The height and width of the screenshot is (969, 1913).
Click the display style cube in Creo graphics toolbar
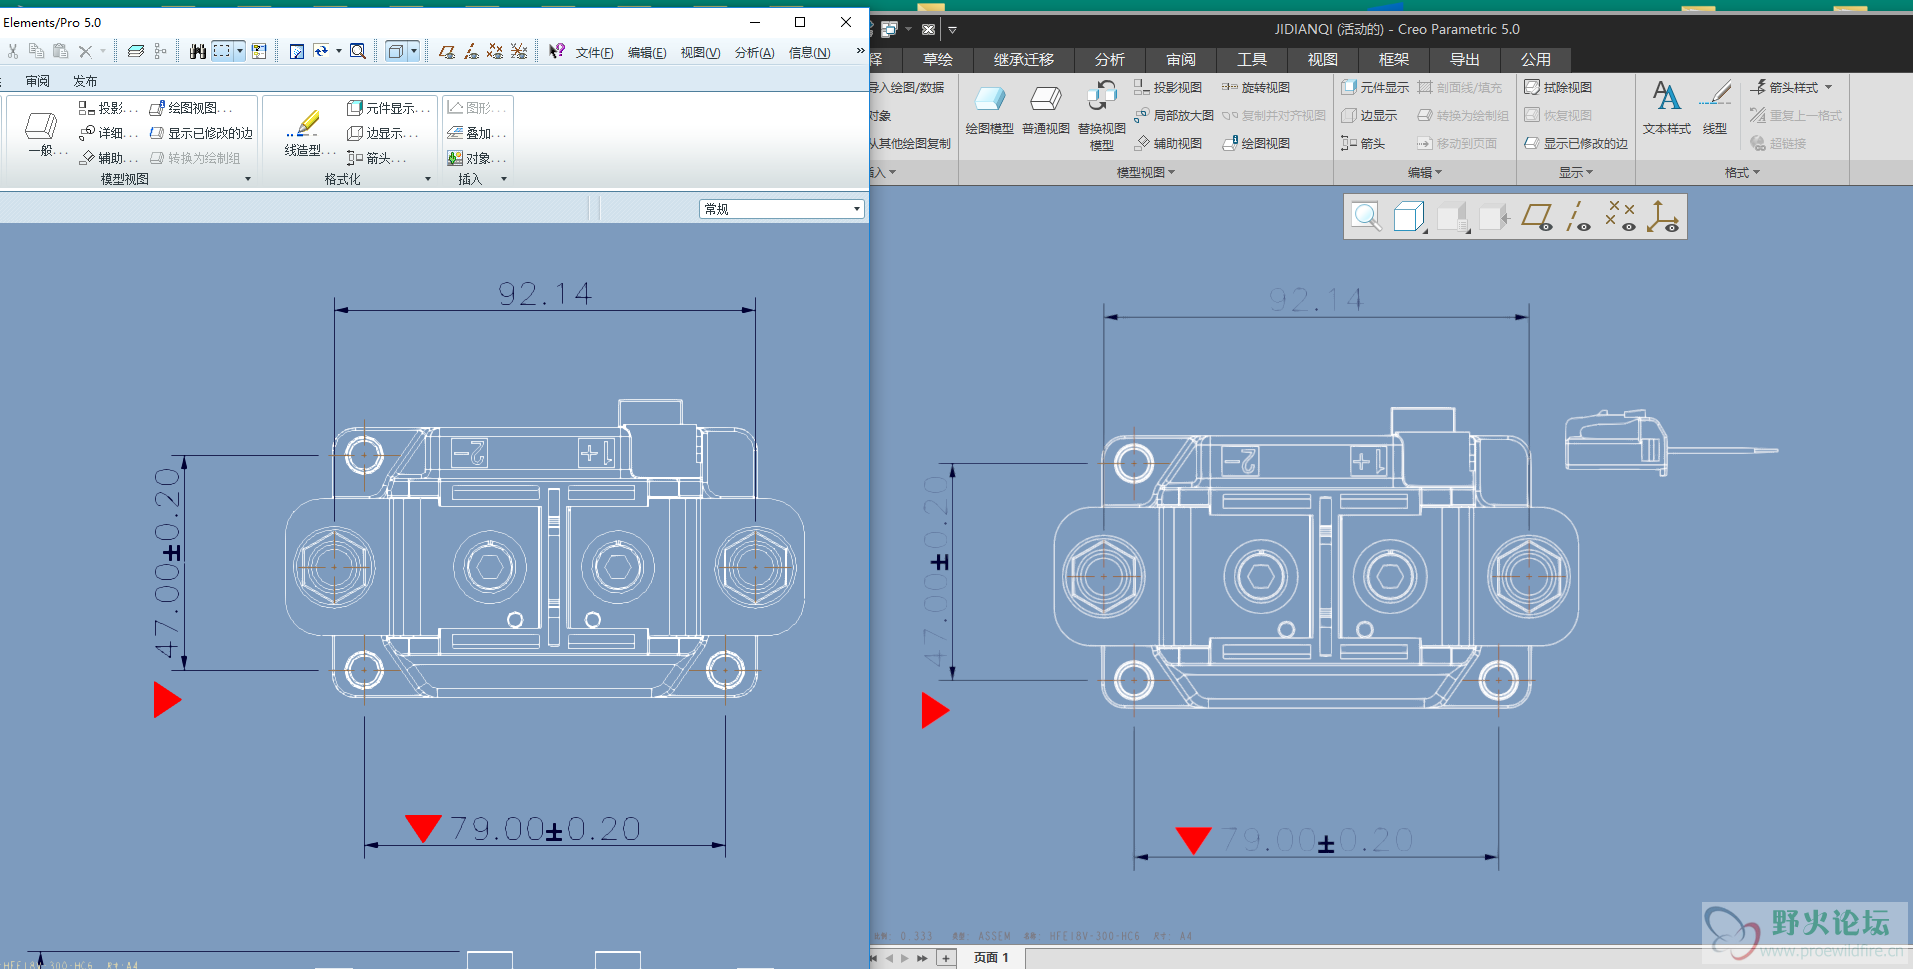1409,216
